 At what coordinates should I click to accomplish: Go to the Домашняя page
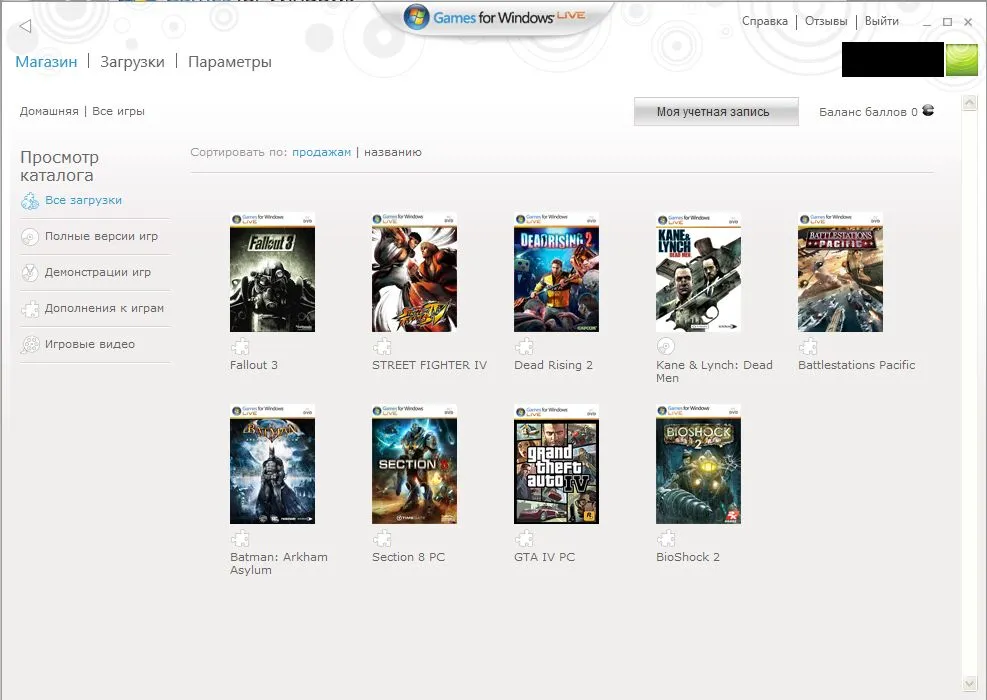coord(49,111)
